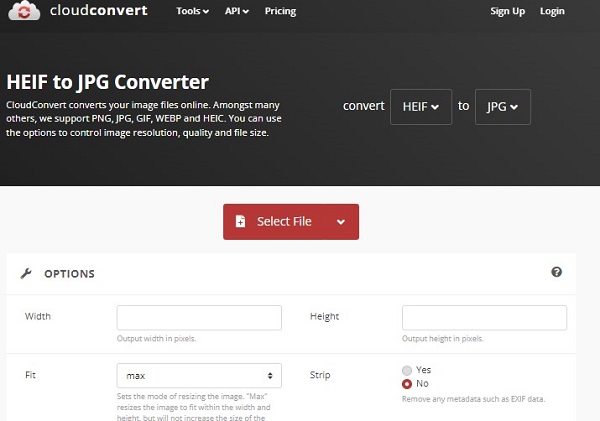The height and width of the screenshot is (421, 600).
Task: Click the wrench icon beside OPTIONS
Action: [26, 274]
